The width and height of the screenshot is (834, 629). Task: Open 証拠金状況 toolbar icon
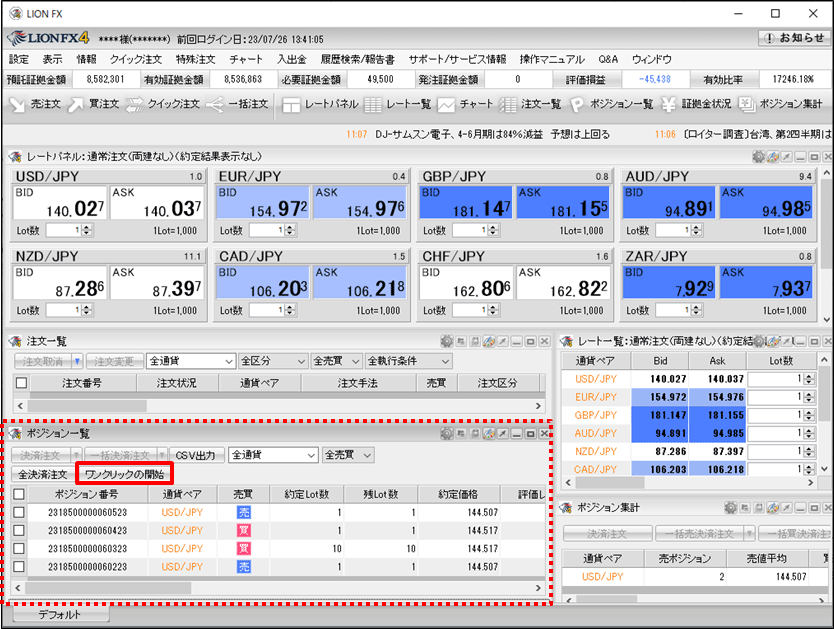point(696,104)
